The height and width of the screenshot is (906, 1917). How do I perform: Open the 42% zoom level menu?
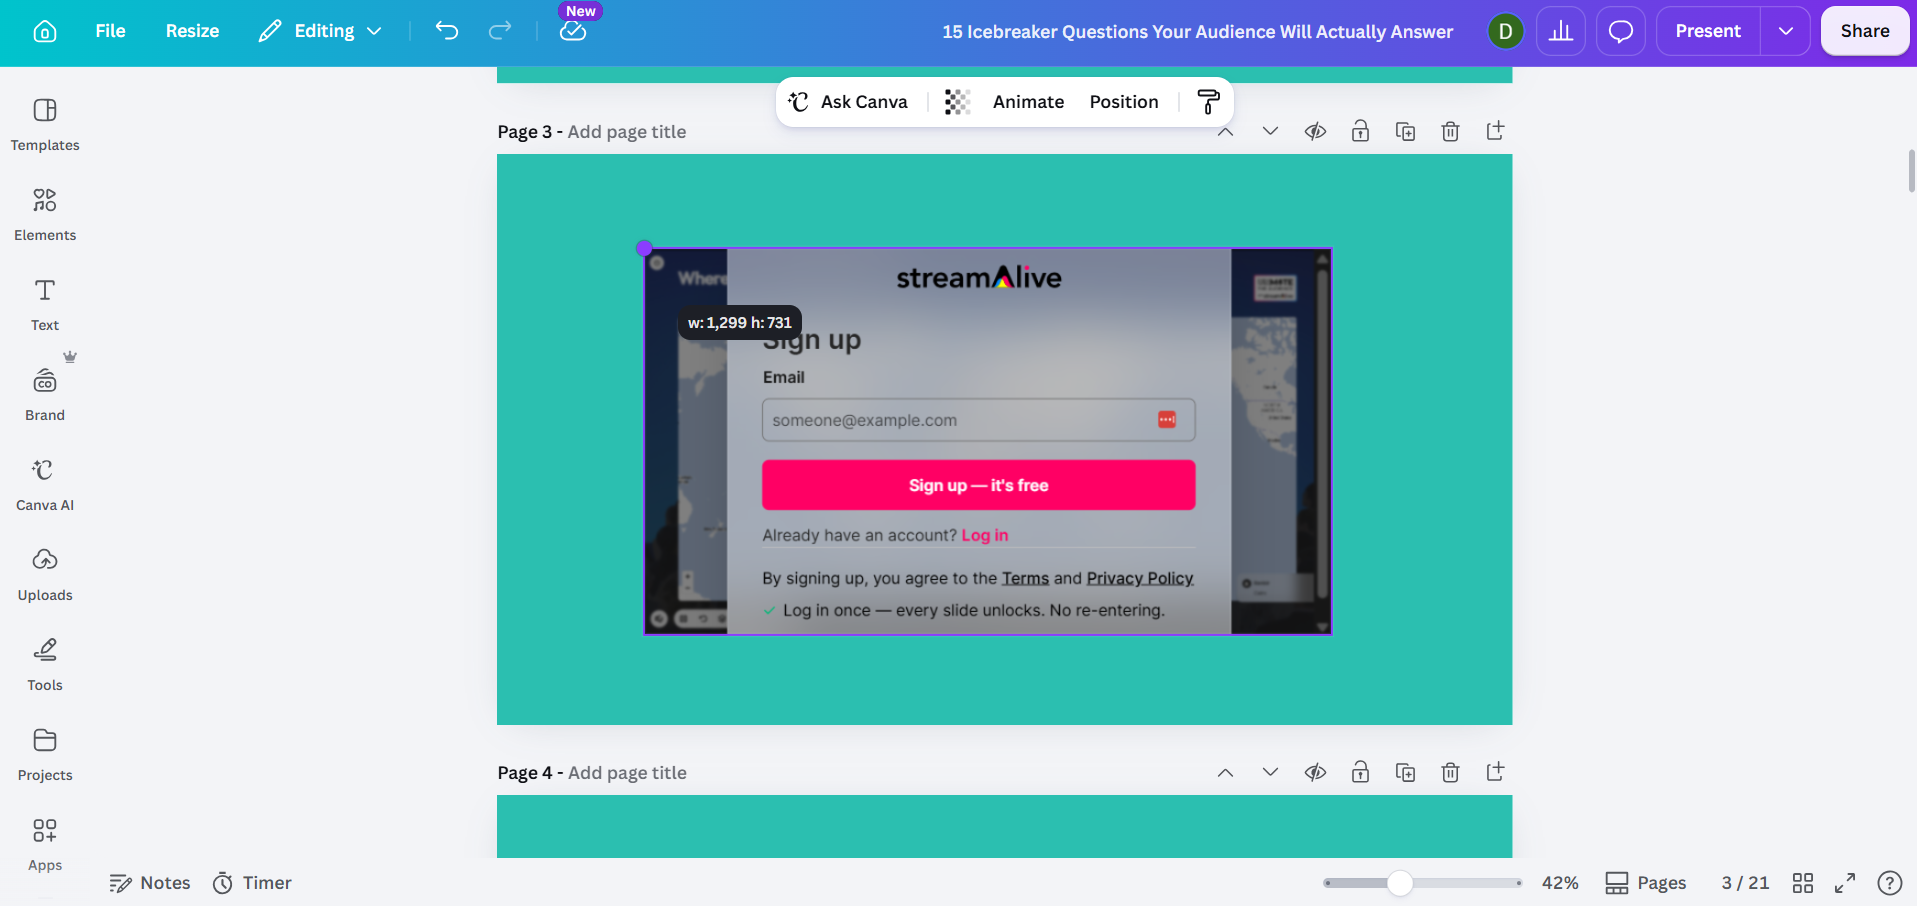[1560, 883]
